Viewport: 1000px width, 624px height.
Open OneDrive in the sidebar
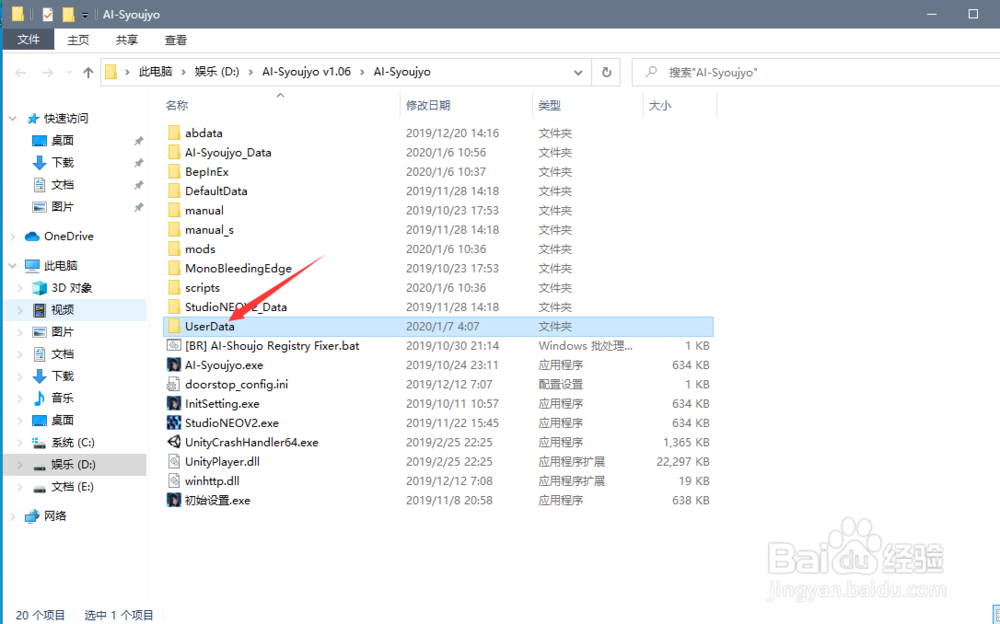[68, 236]
